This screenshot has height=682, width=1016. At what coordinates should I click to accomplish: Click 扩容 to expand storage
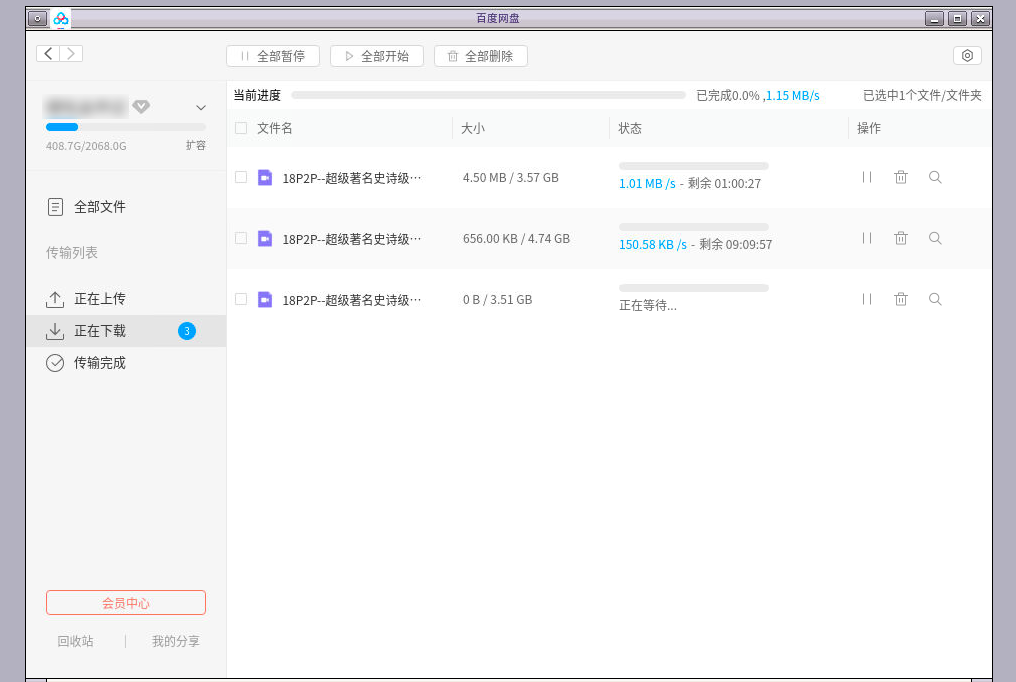(196, 146)
